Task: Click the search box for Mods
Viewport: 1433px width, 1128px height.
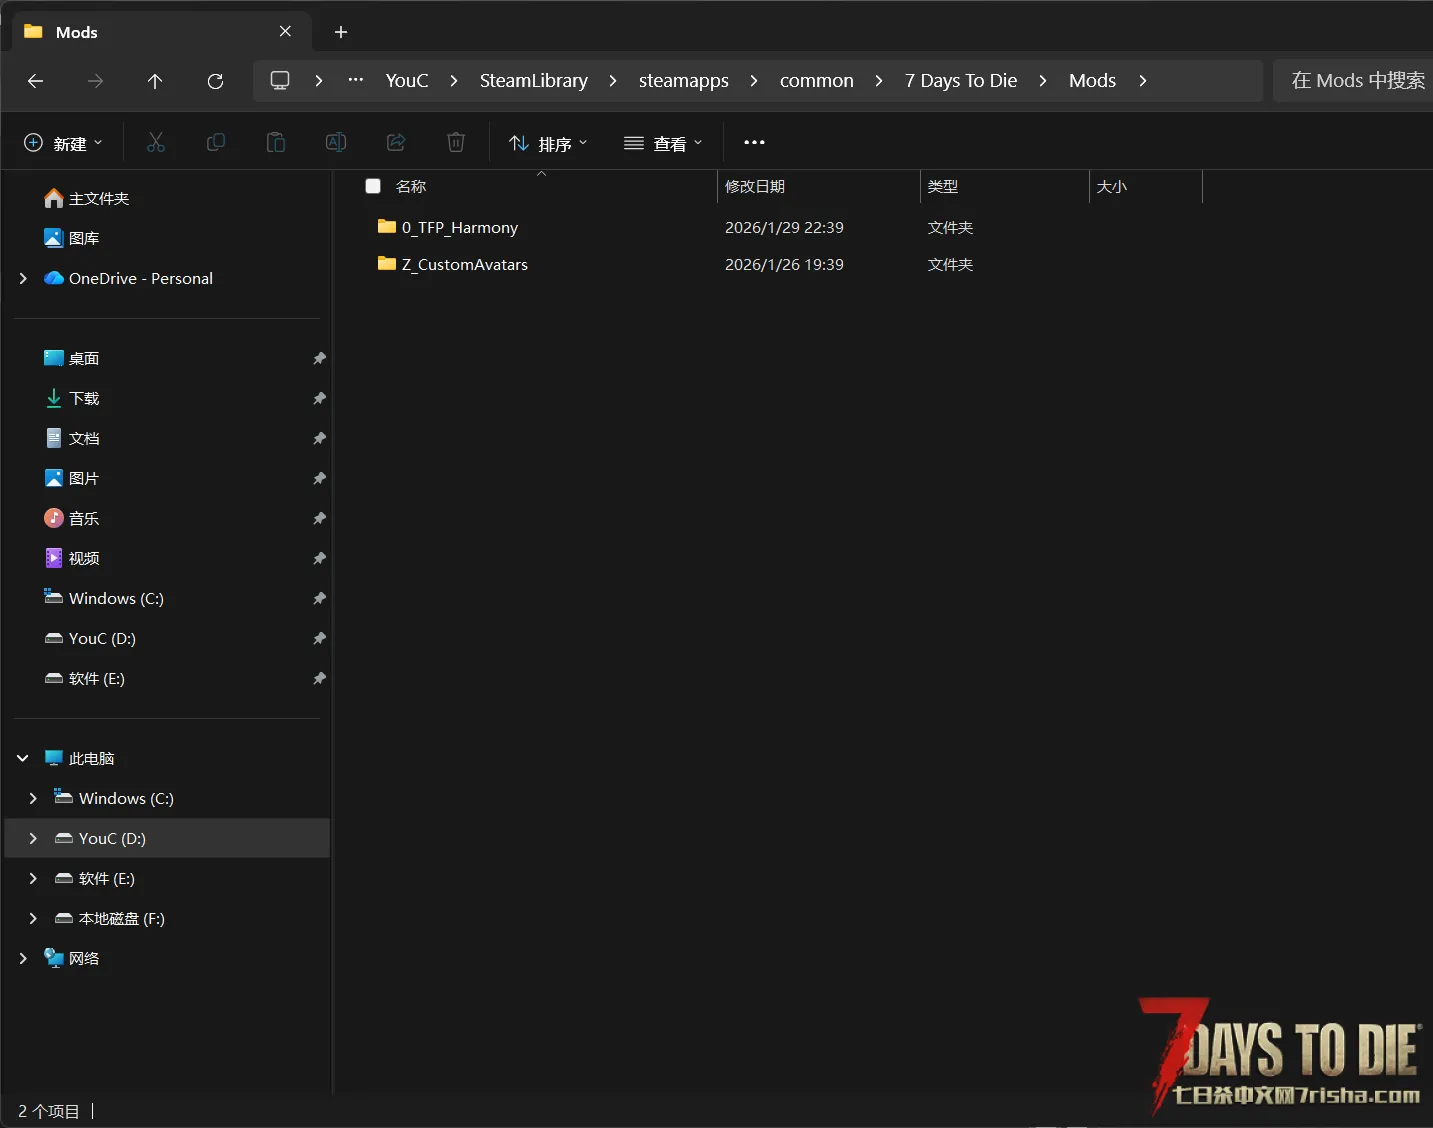Action: [x=1356, y=81]
